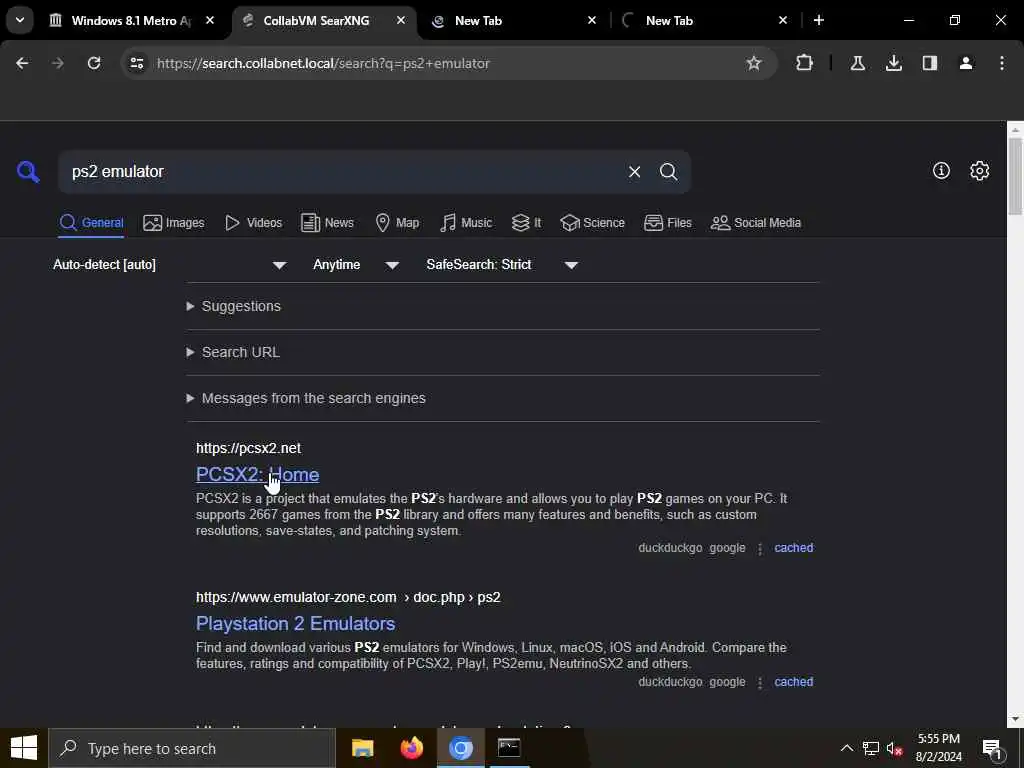
Task: Click the taskbar clock showing 5:55 PM
Action: [938, 748]
